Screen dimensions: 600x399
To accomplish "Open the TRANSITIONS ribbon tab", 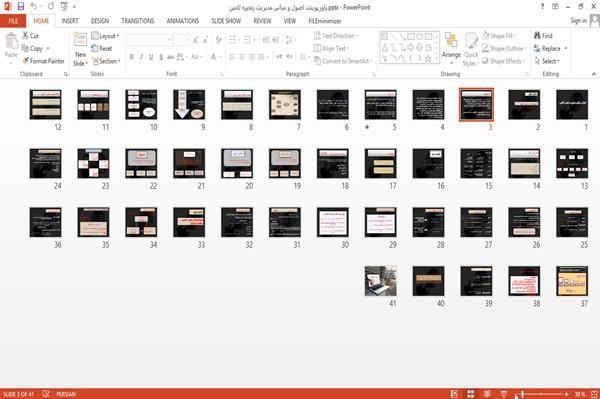I will (x=138, y=21).
